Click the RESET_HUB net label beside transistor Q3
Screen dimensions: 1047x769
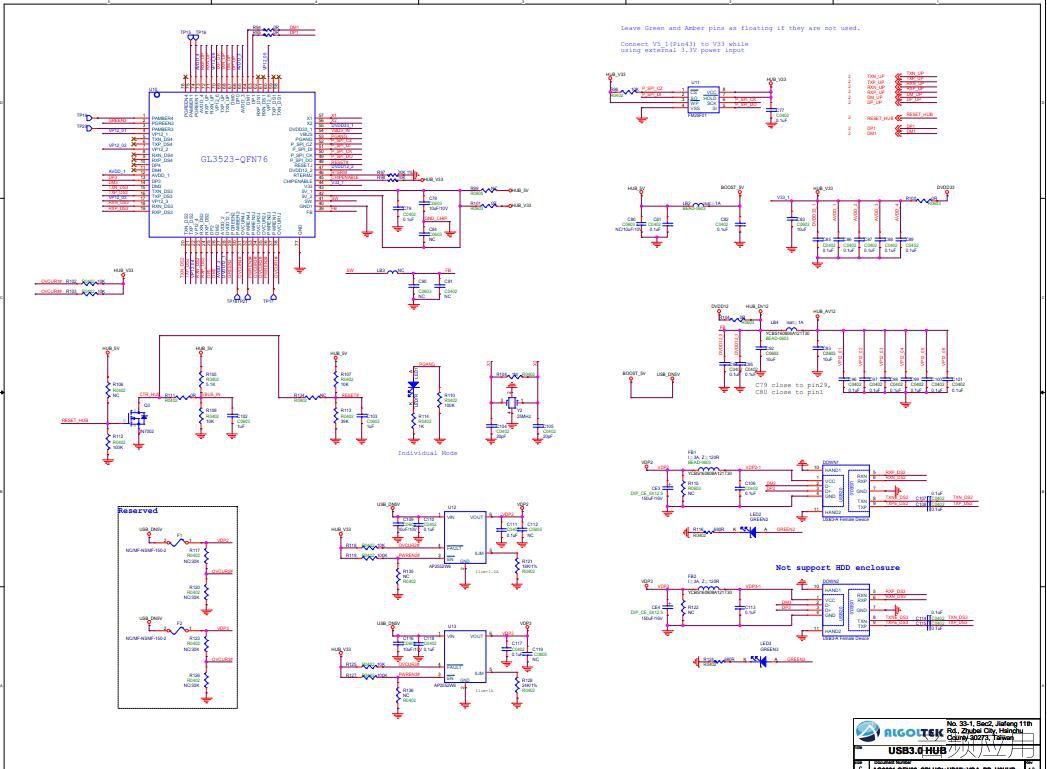(x=74, y=421)
